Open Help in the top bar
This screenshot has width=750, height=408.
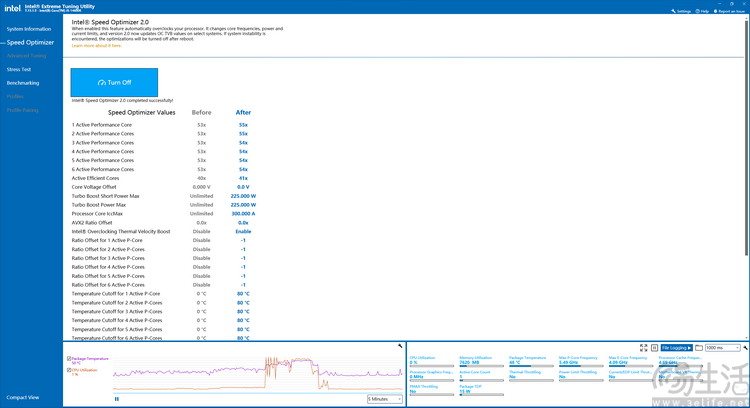point(702,11)
